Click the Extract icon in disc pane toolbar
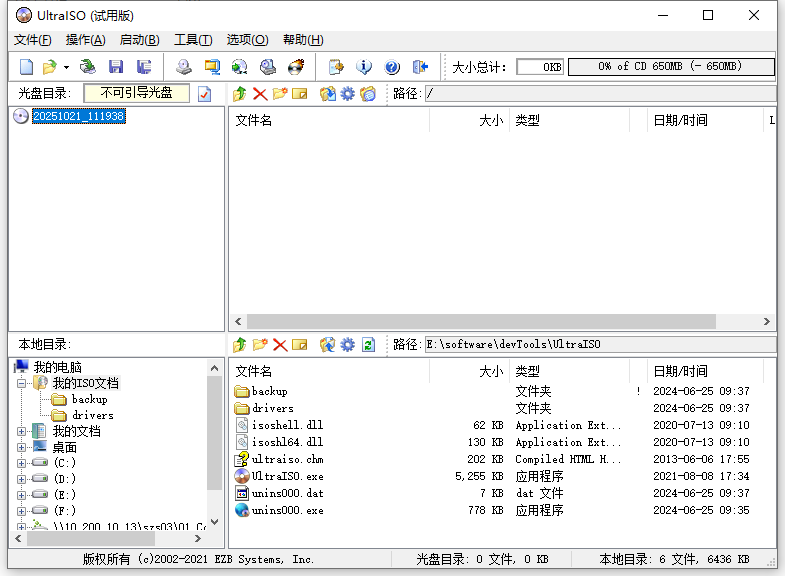The height and width of the screenshot is (576, 785). [x=328, y=94]
